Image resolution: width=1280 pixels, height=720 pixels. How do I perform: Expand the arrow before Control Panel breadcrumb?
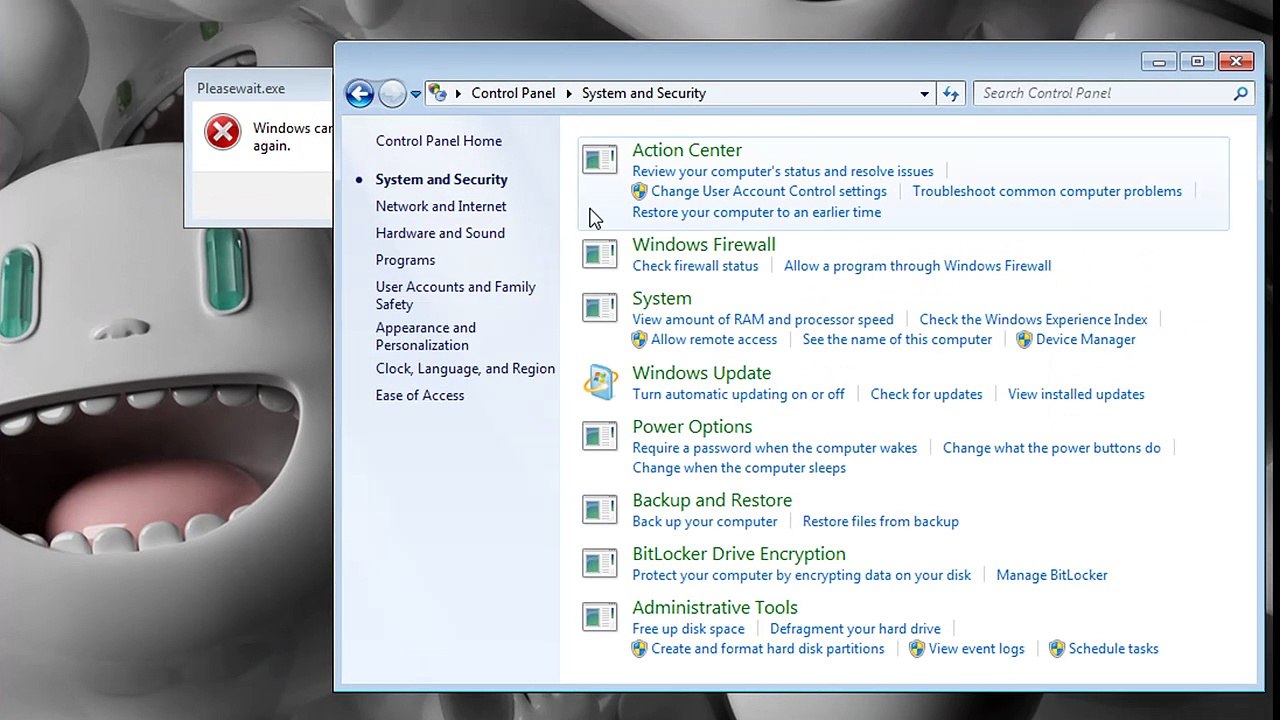point(459,93)
